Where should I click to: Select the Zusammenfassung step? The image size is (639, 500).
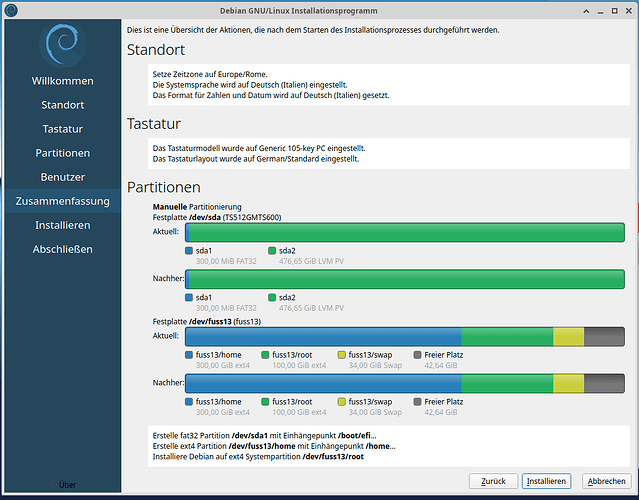(x=63, y=201)
